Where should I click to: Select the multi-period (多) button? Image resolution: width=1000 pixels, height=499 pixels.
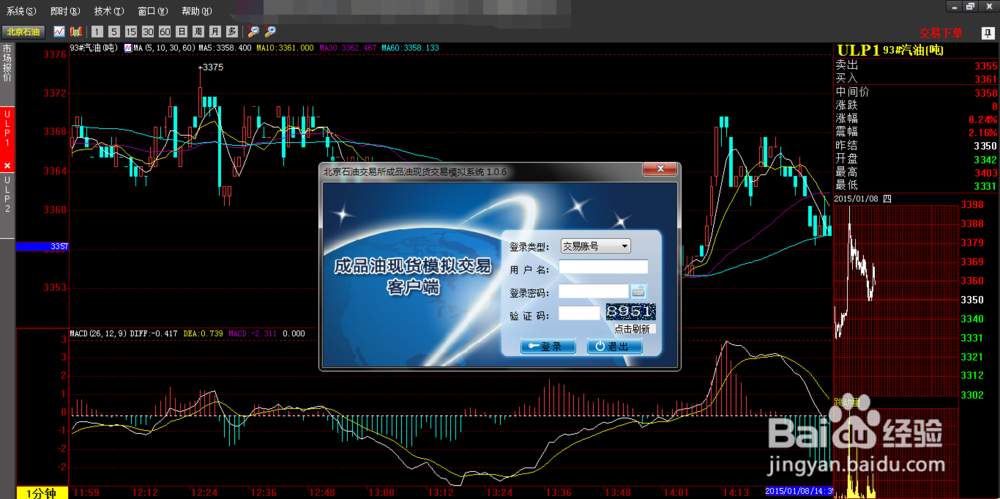pos(232,31)
